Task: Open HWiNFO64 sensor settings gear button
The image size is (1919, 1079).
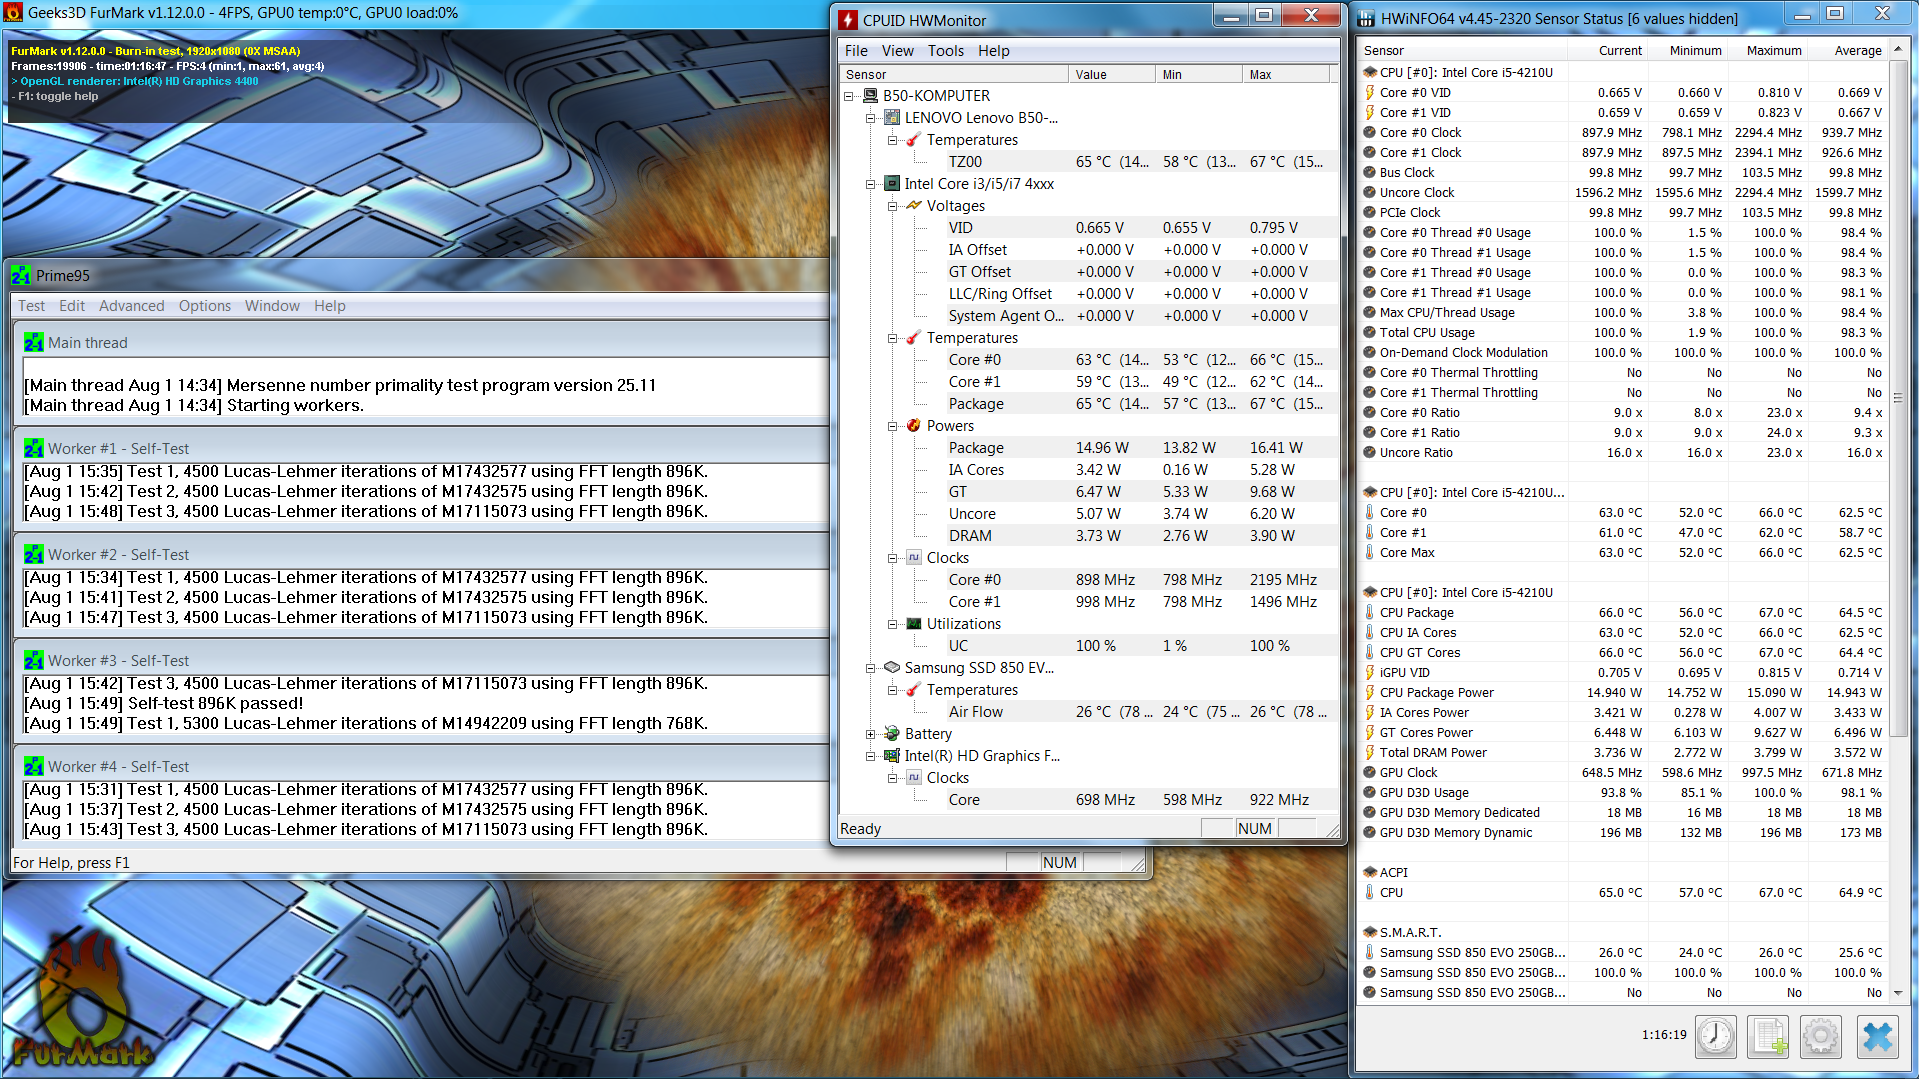Action: 1820,1036
